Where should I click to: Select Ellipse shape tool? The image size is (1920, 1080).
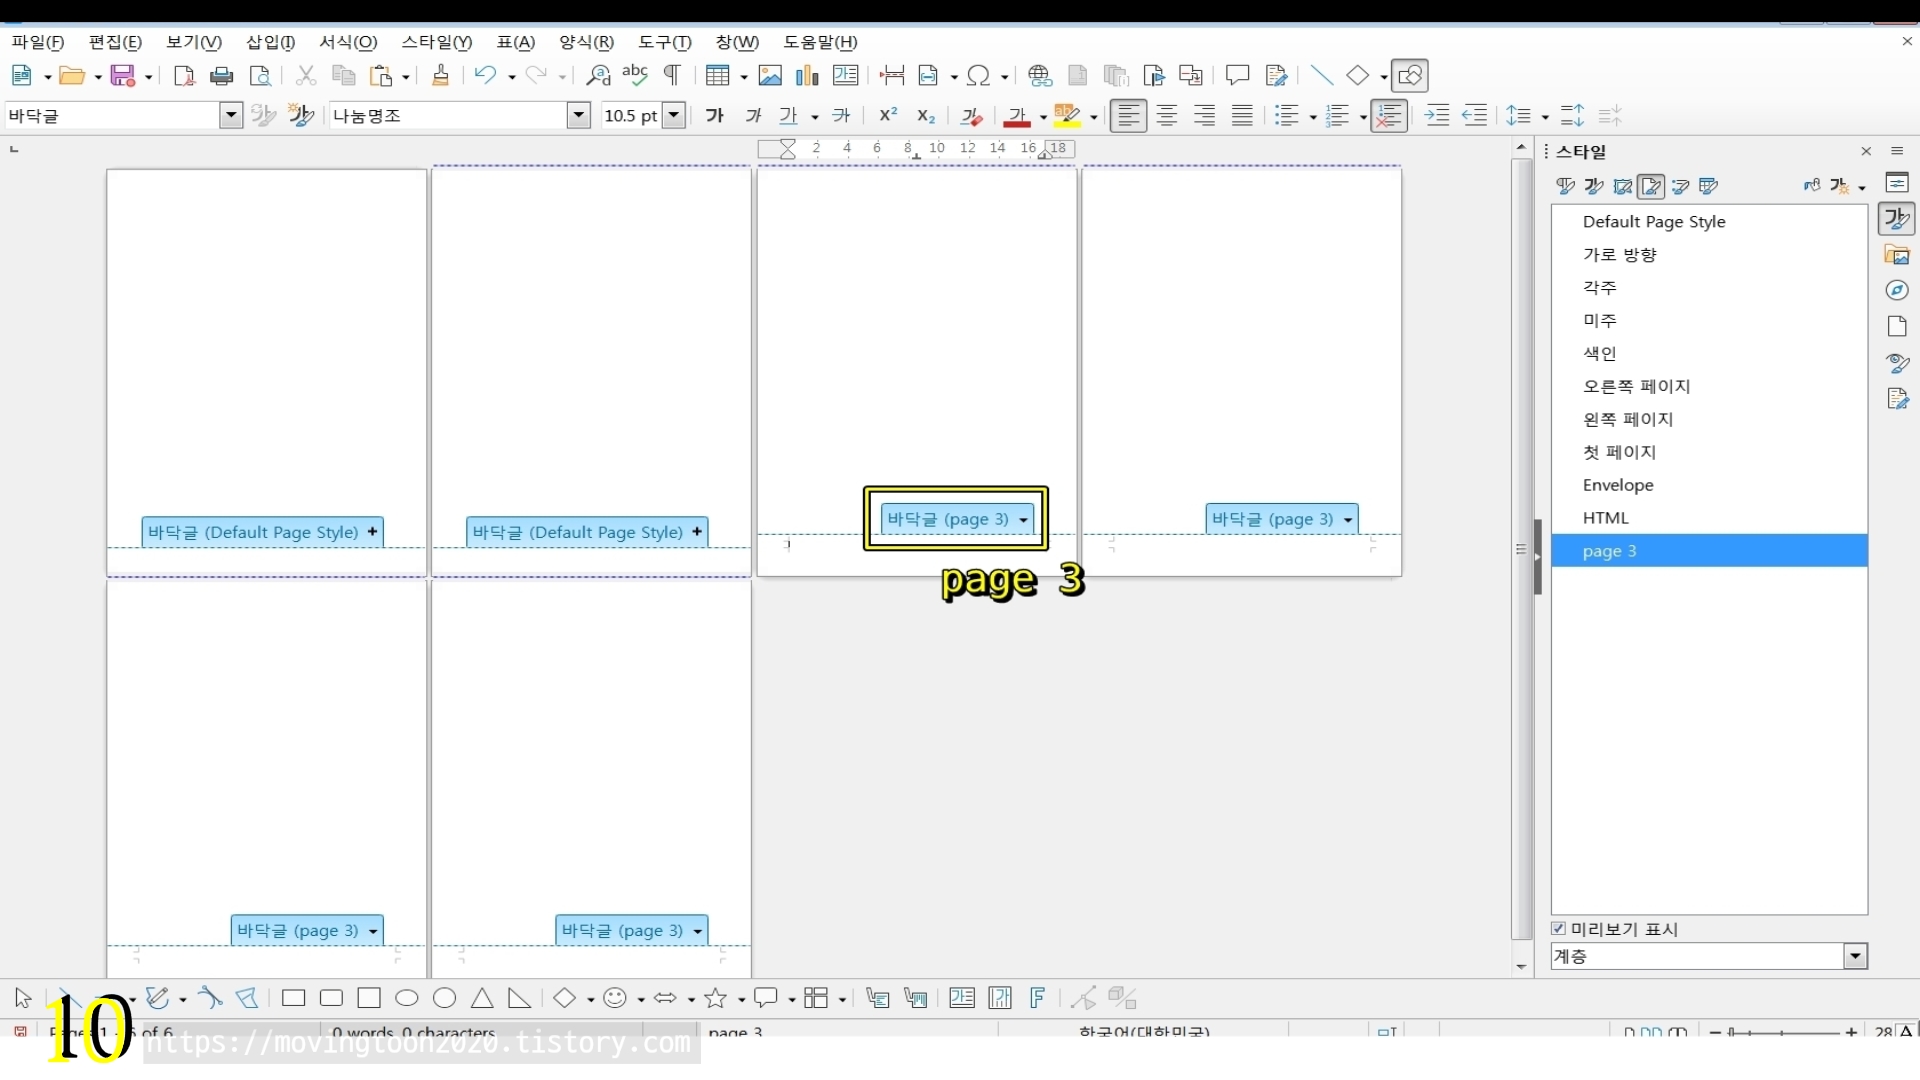click(407, 998)
